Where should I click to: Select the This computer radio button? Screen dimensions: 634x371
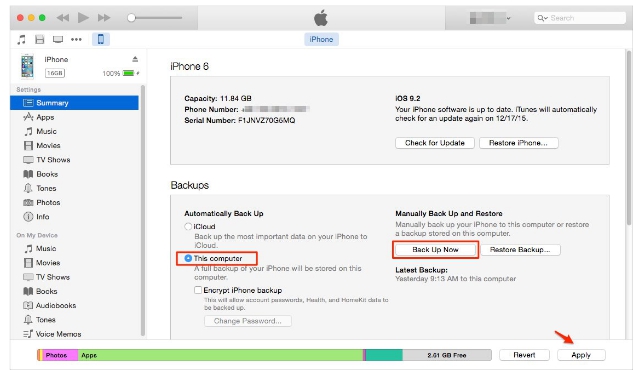(188, 258)
